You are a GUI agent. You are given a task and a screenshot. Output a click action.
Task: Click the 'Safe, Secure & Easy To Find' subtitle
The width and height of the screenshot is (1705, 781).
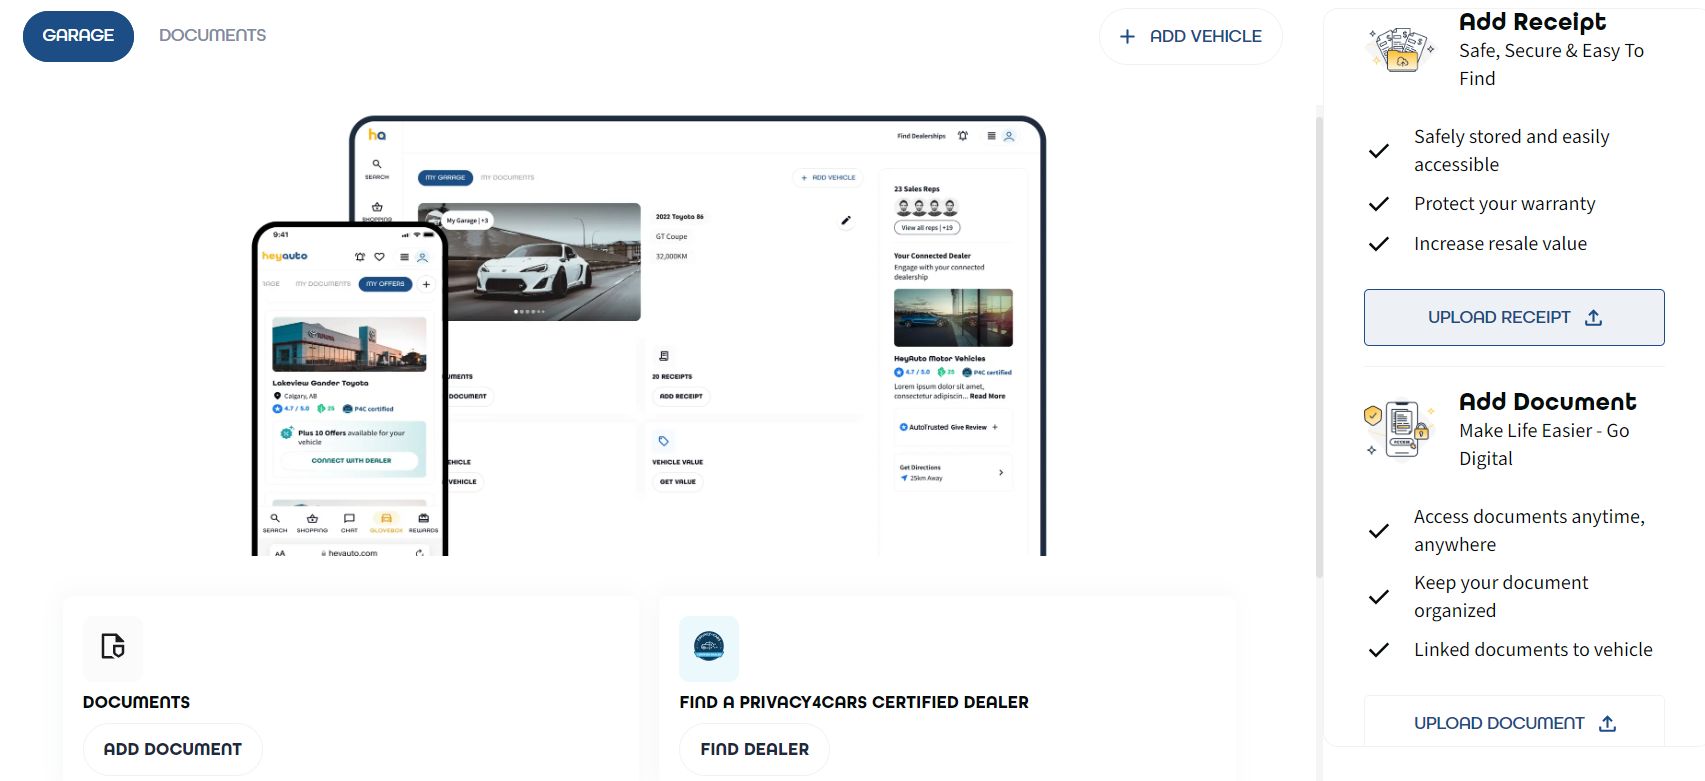pyautogui.click(x=1551, y=64)
